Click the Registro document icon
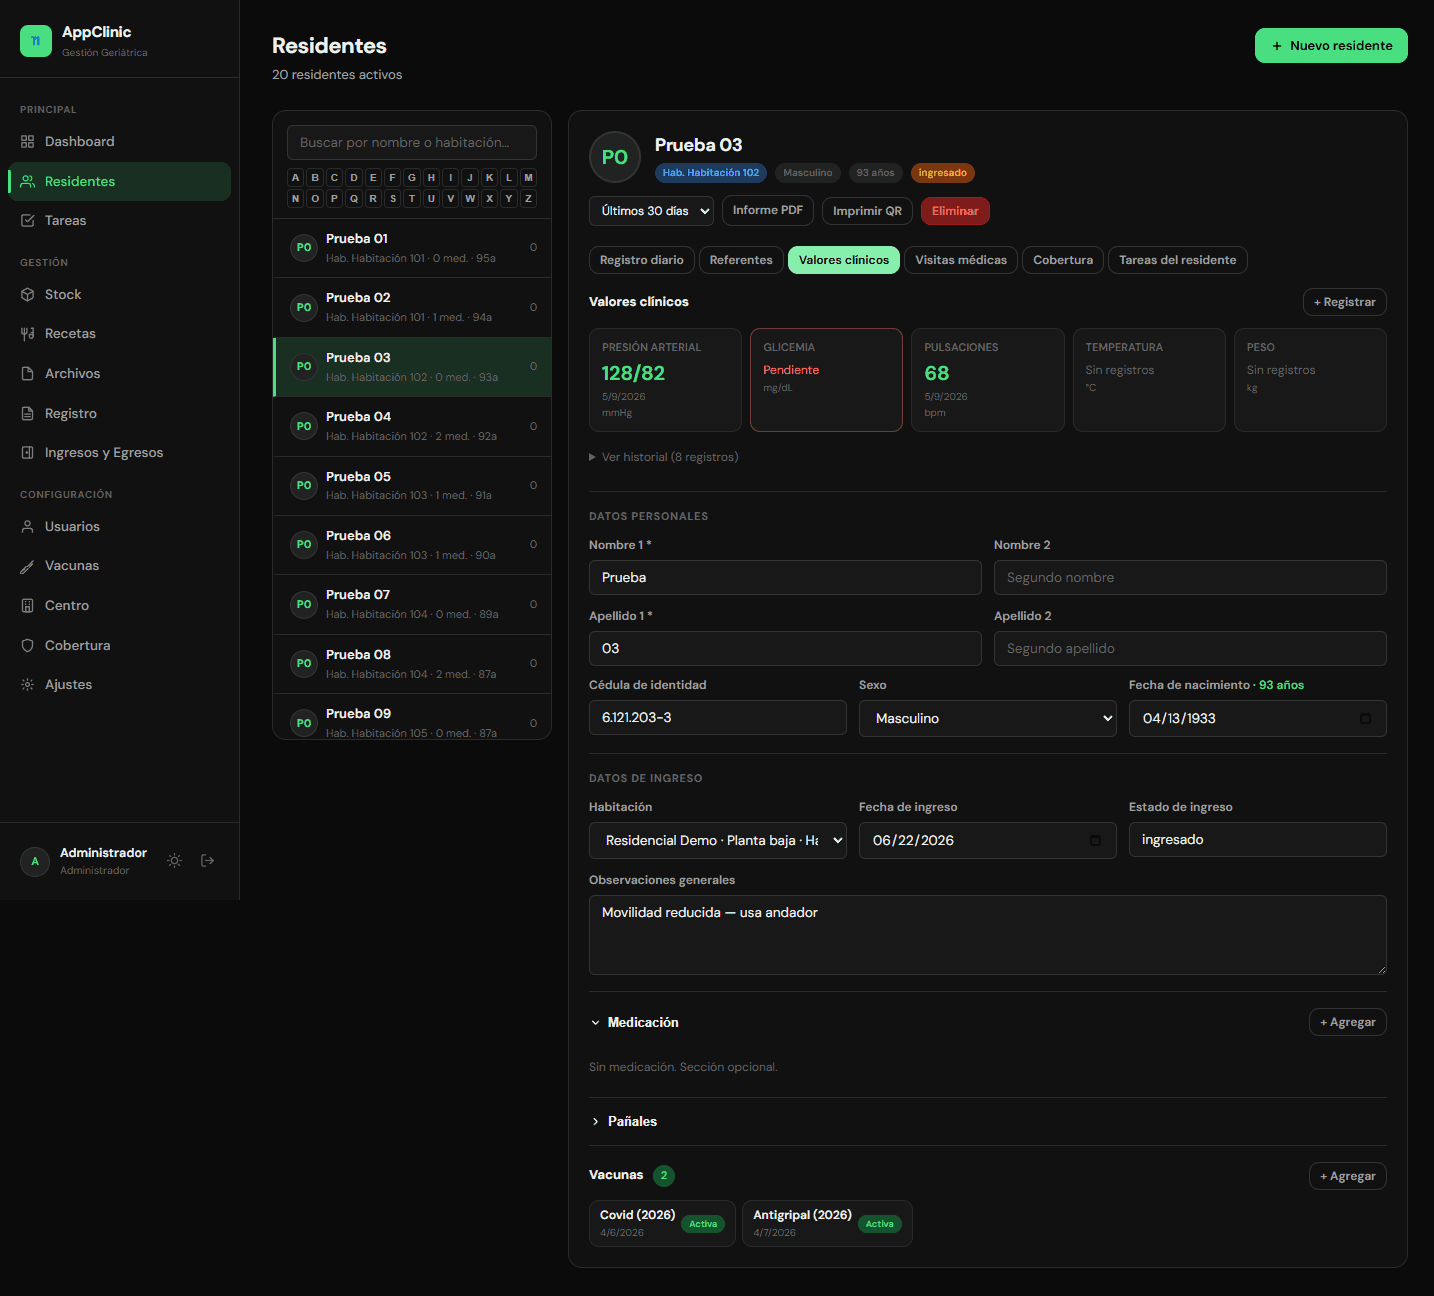The height and width of the screenshot is (1296, 1434). click(27, 413)
